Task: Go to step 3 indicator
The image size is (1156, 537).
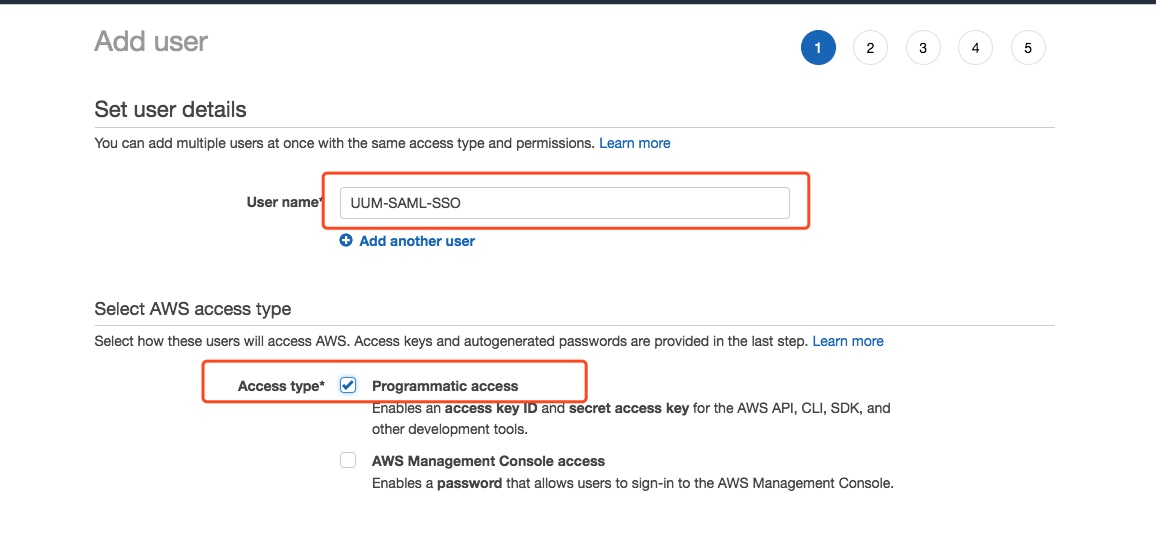Action: (x=923, y=48)
